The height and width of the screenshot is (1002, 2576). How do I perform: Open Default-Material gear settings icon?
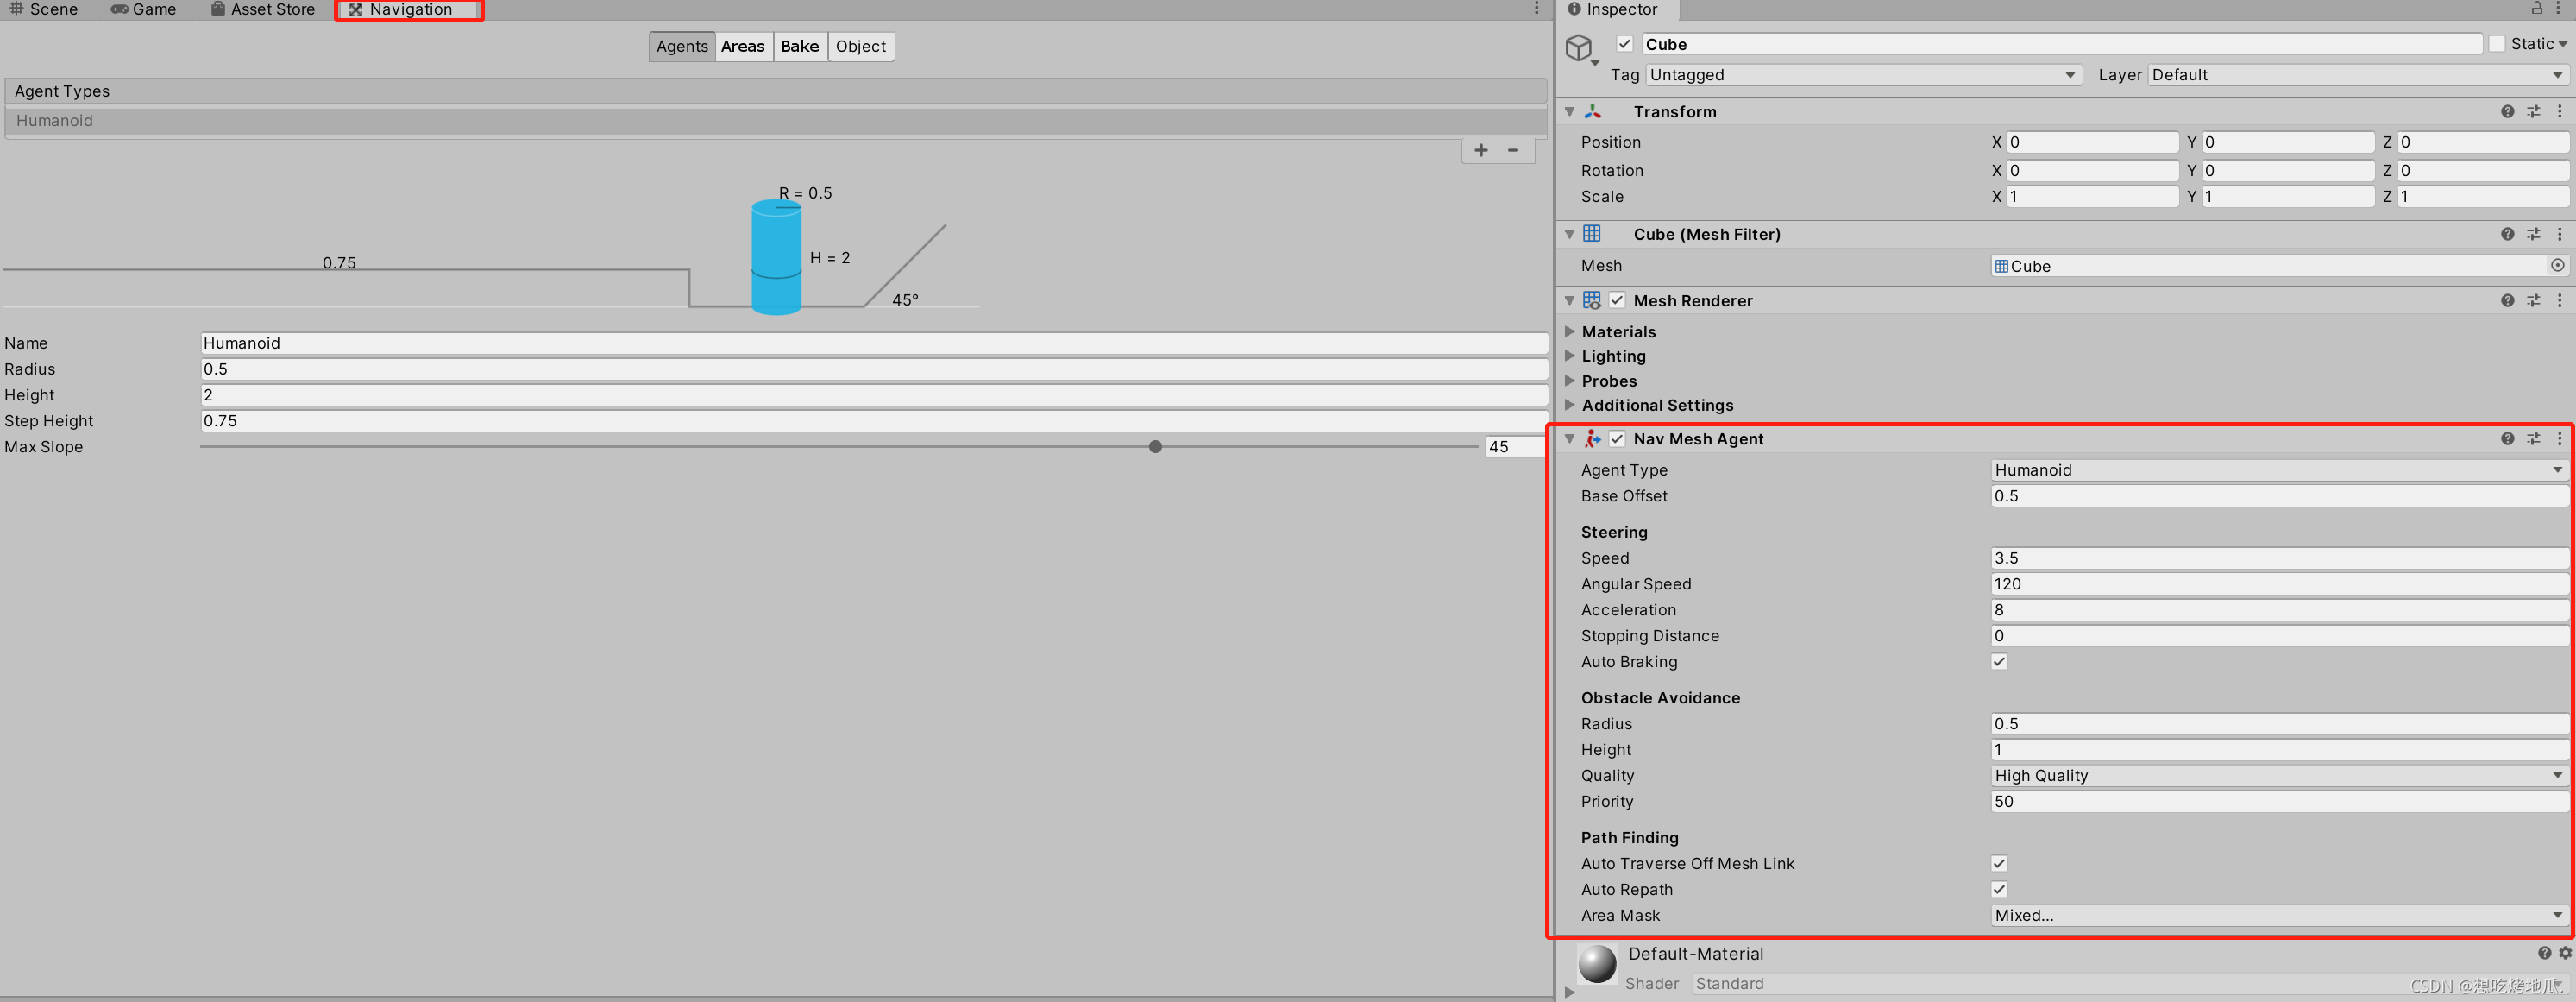coord(2564,953)
